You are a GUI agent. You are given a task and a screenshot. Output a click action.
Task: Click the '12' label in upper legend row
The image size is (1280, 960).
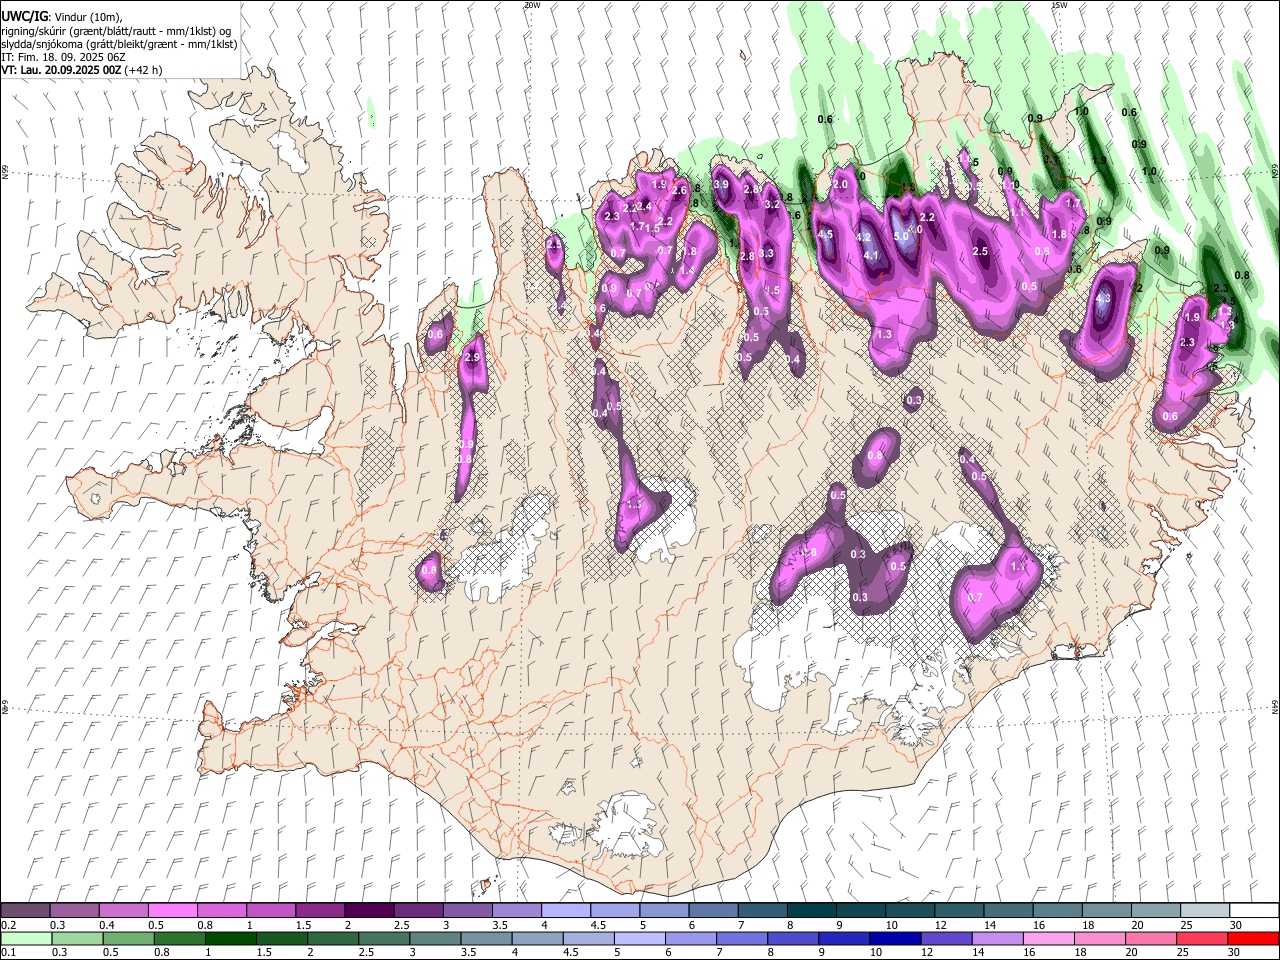point(940,925)
